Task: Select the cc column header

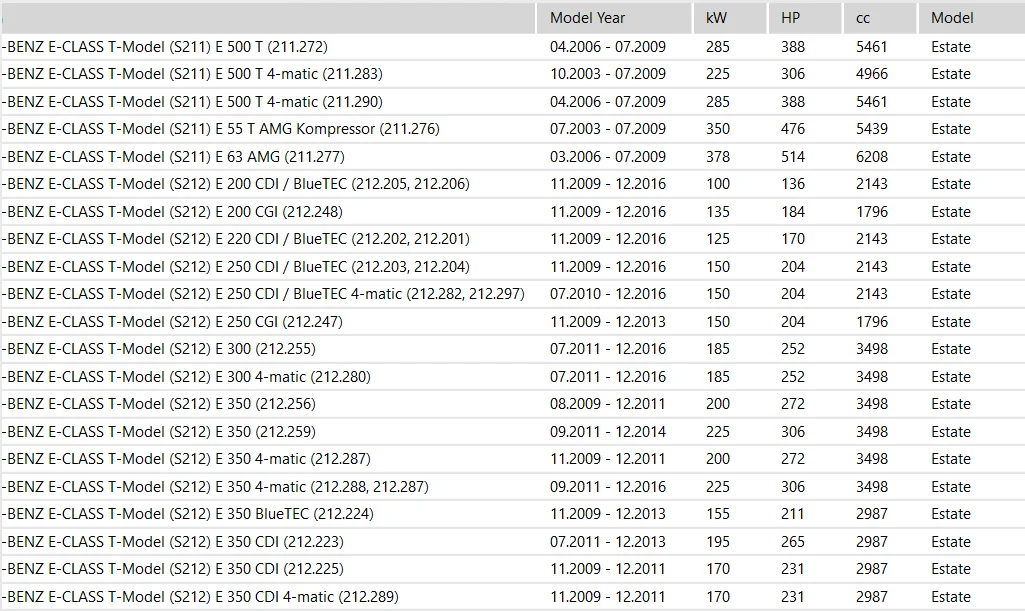Action: 880,18
